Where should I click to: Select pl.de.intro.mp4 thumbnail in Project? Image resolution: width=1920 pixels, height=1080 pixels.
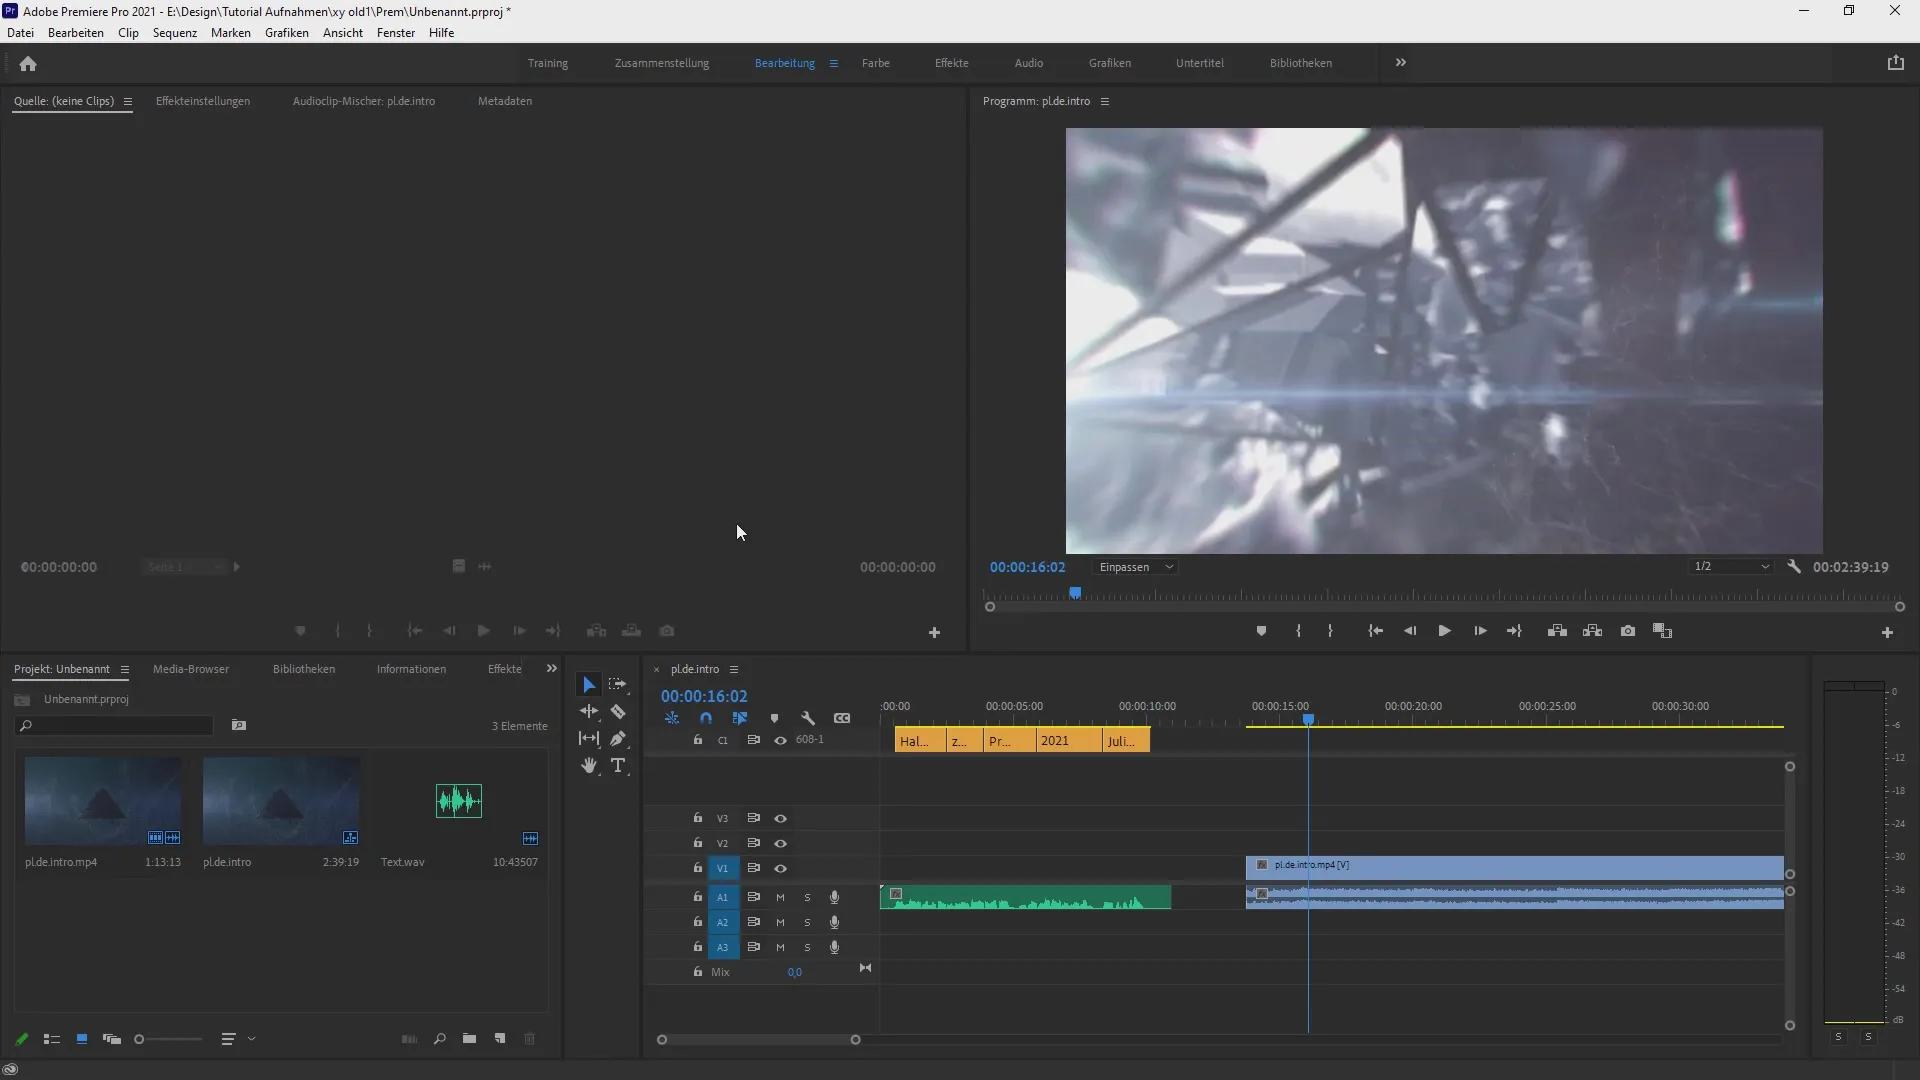pos(103,801)
